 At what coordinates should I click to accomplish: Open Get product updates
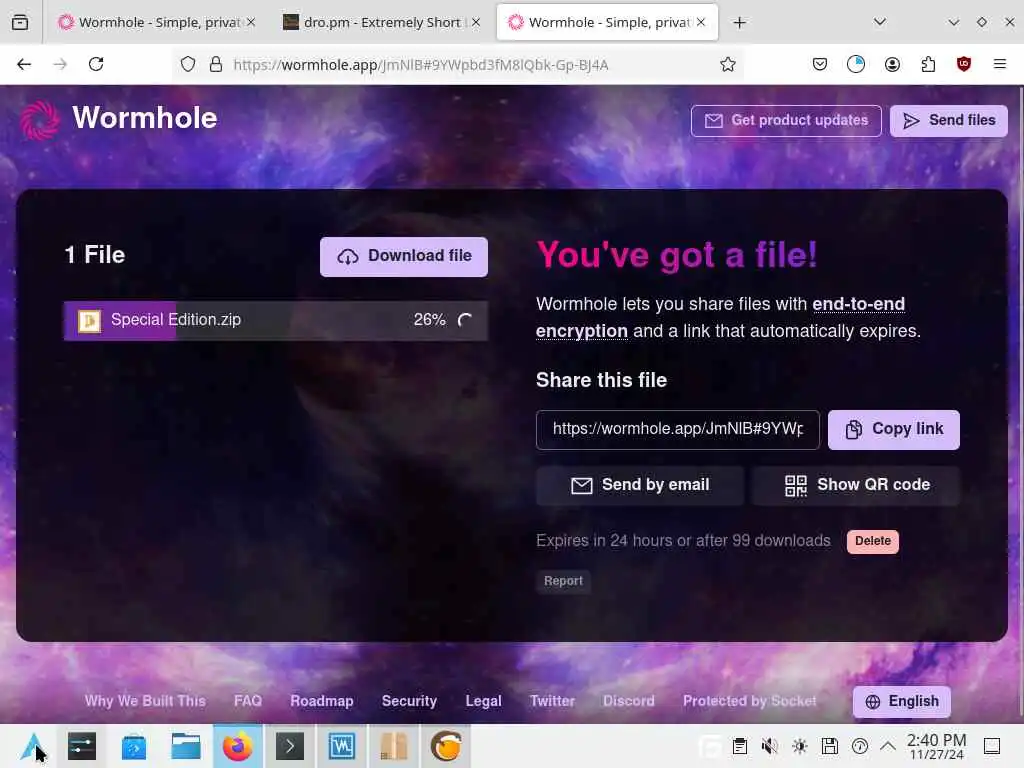pyautogui.click(x=786, y=121)
